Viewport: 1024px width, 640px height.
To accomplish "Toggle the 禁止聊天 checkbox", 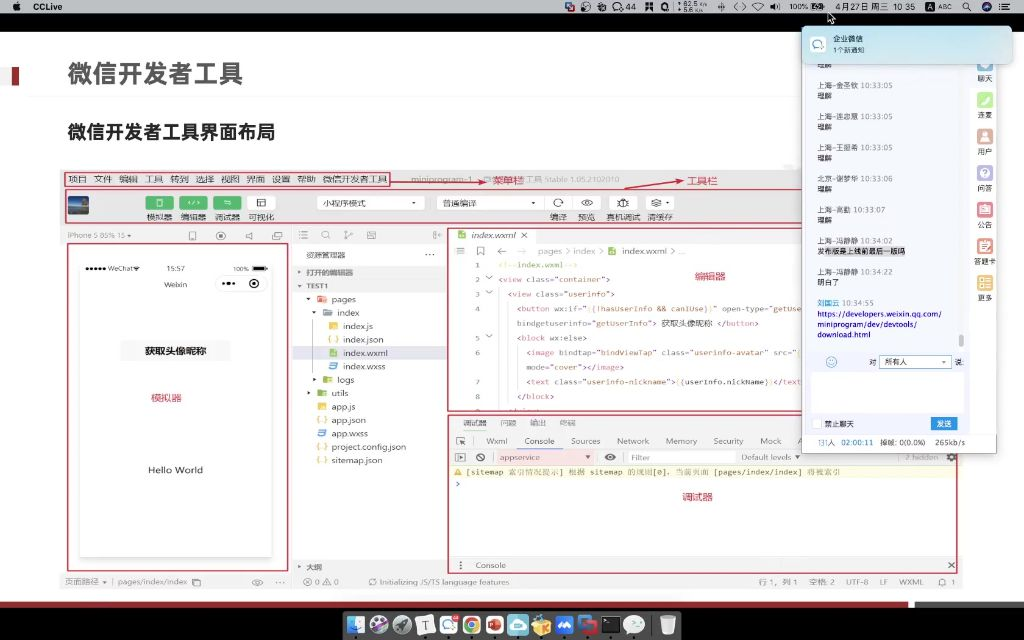I will 816,424.
